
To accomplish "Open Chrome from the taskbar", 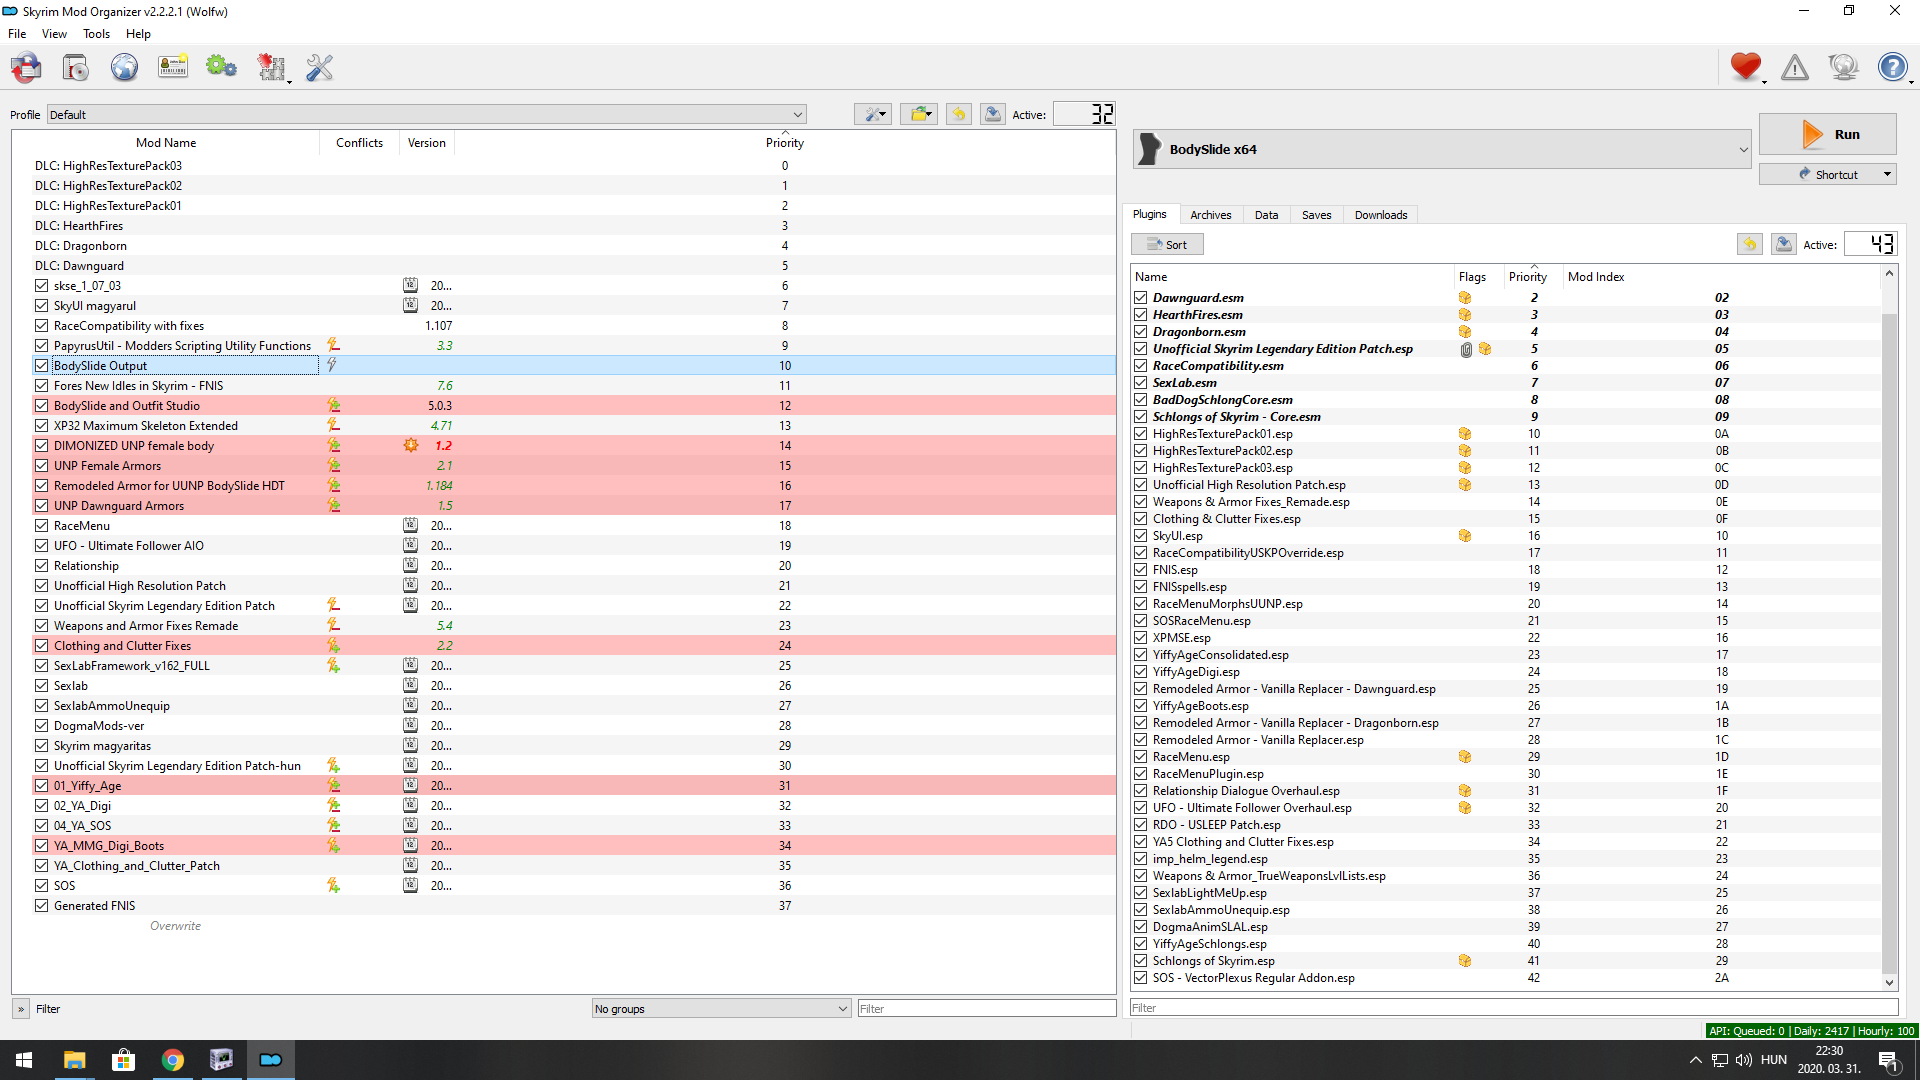I will [172, 1060].
